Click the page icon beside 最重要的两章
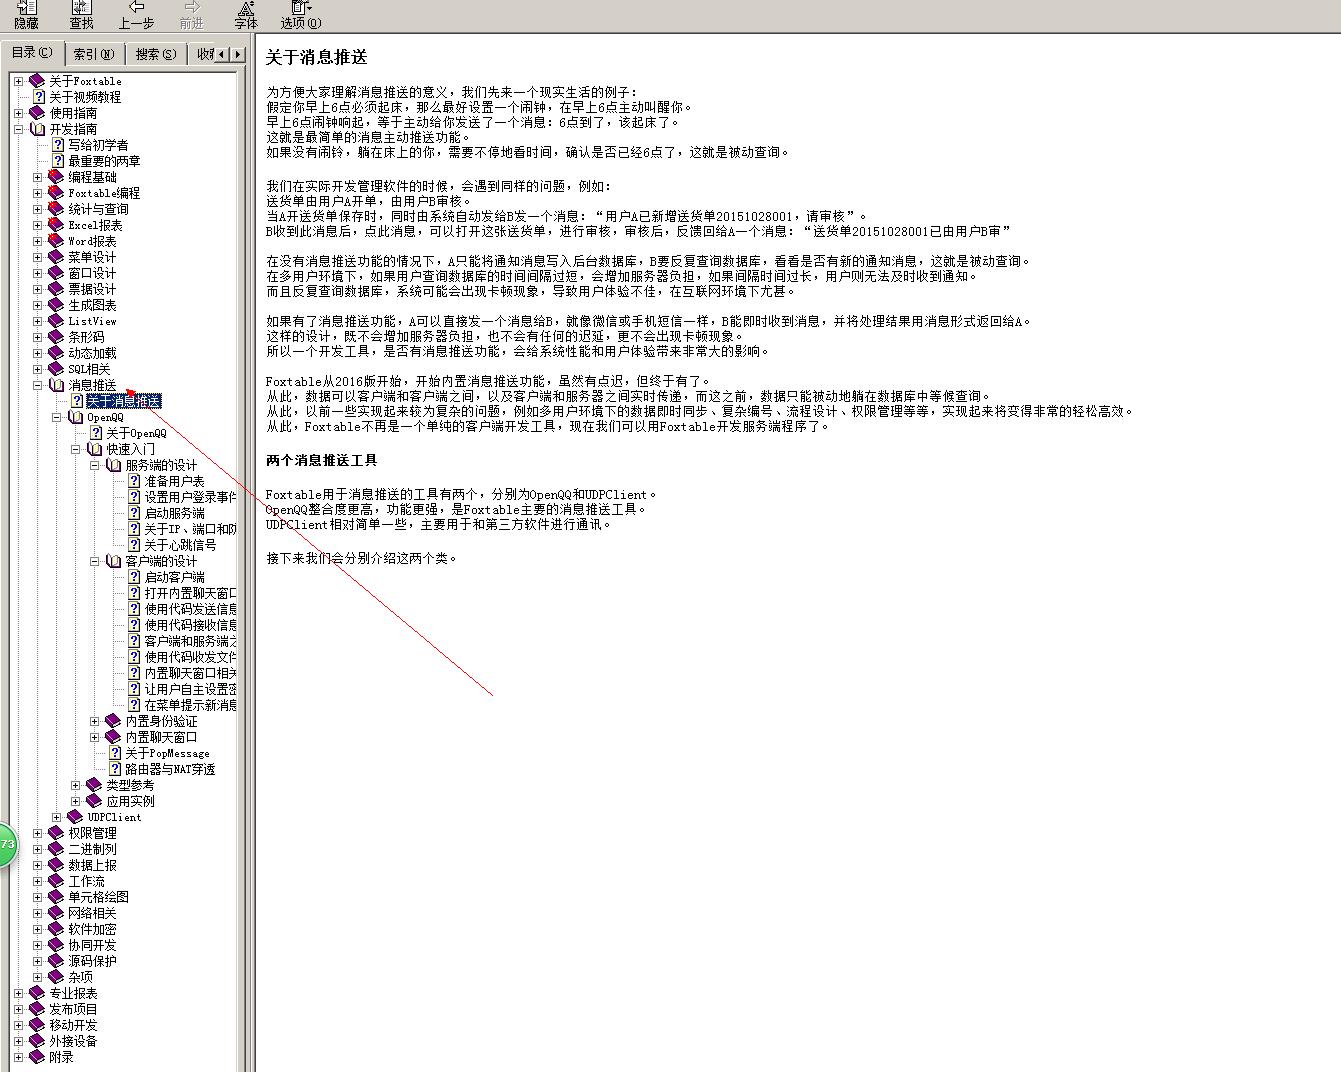 (58, 161)
